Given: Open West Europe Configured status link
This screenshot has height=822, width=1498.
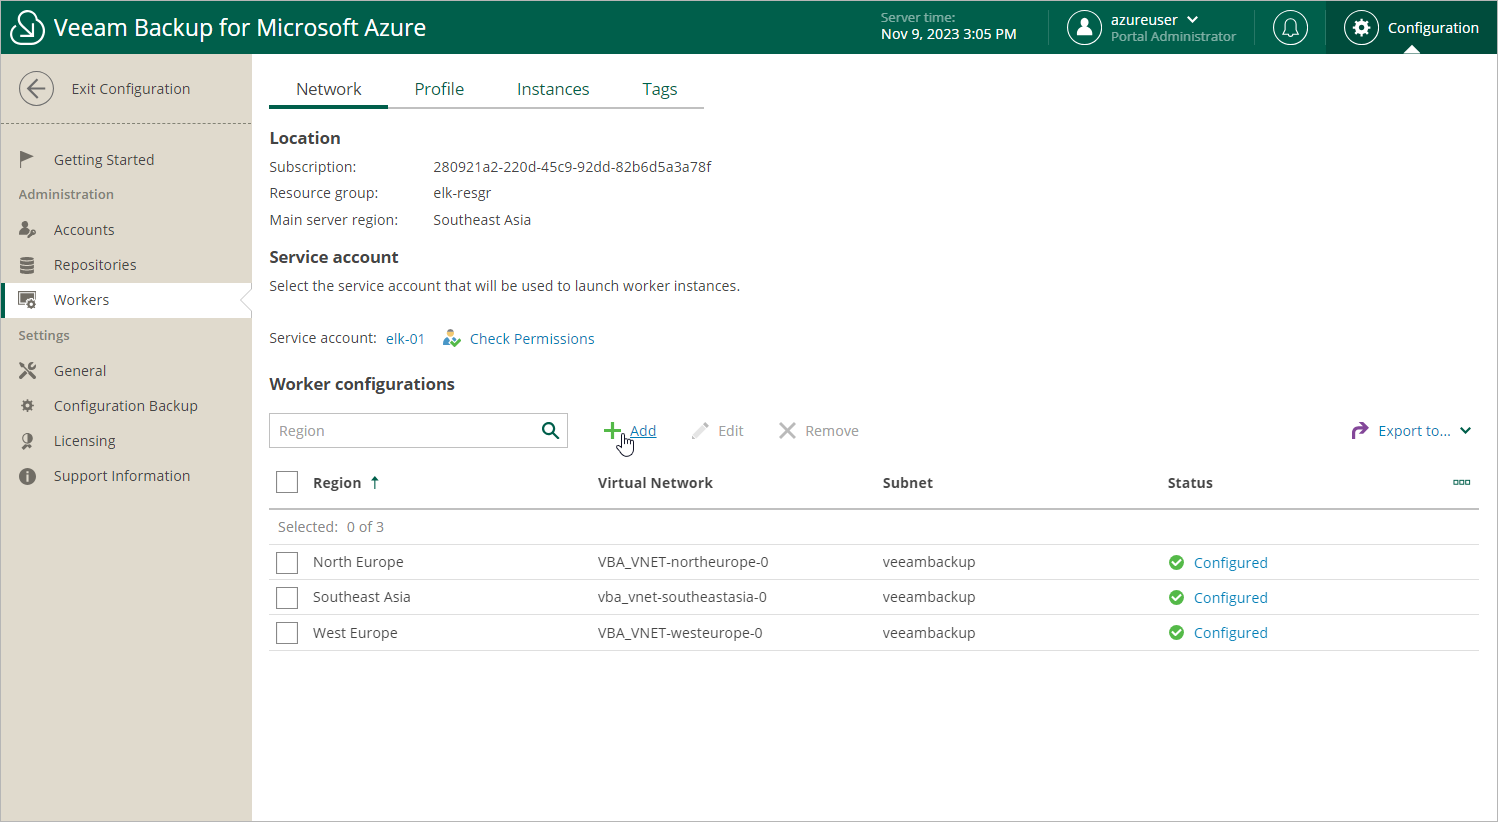Looking at the screenshot, I should pyautogui.click(x=1230, y=633).
